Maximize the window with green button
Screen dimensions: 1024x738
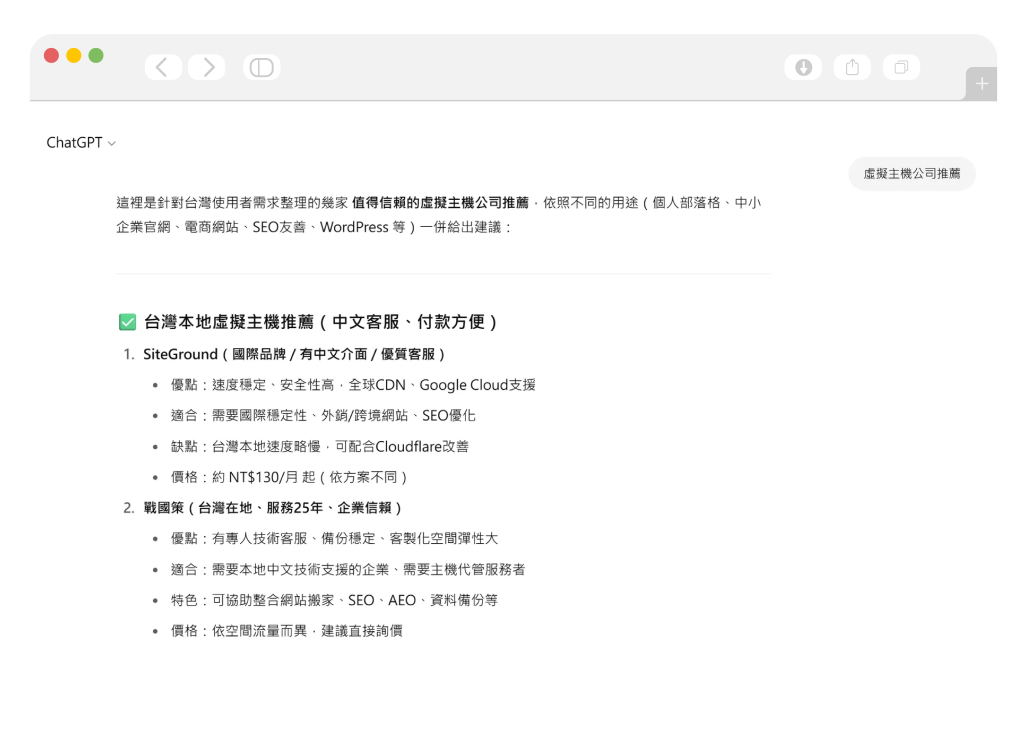pyautogui.click(x=96, y=56)
